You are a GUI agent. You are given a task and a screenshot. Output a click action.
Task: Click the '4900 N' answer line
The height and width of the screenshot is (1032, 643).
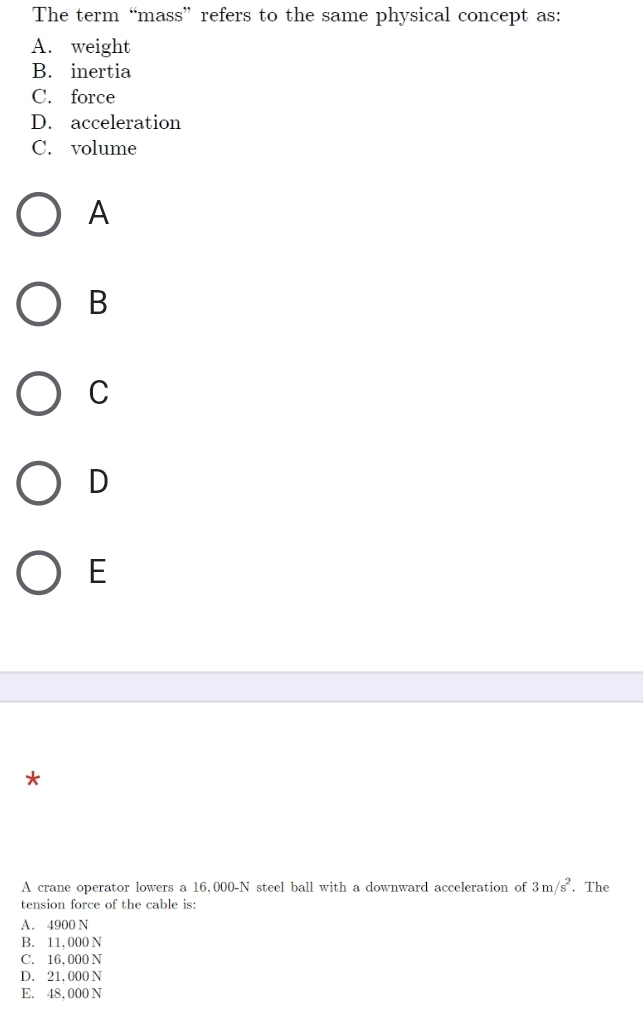(55, 925)
